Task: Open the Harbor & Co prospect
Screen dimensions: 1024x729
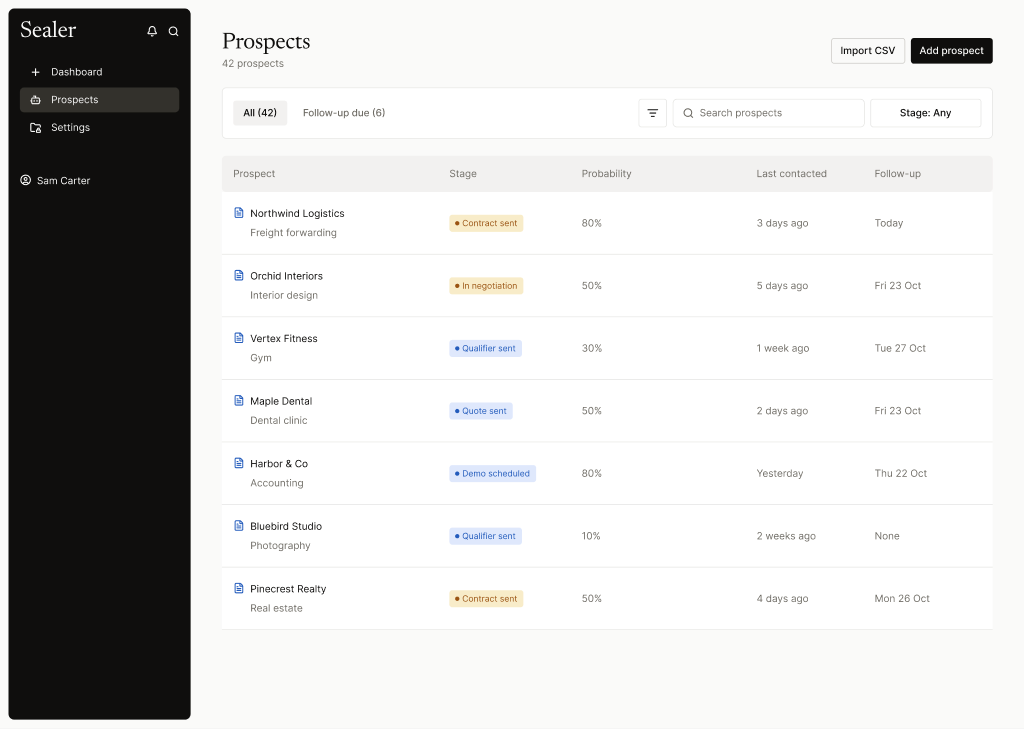Action: (279, 464)
